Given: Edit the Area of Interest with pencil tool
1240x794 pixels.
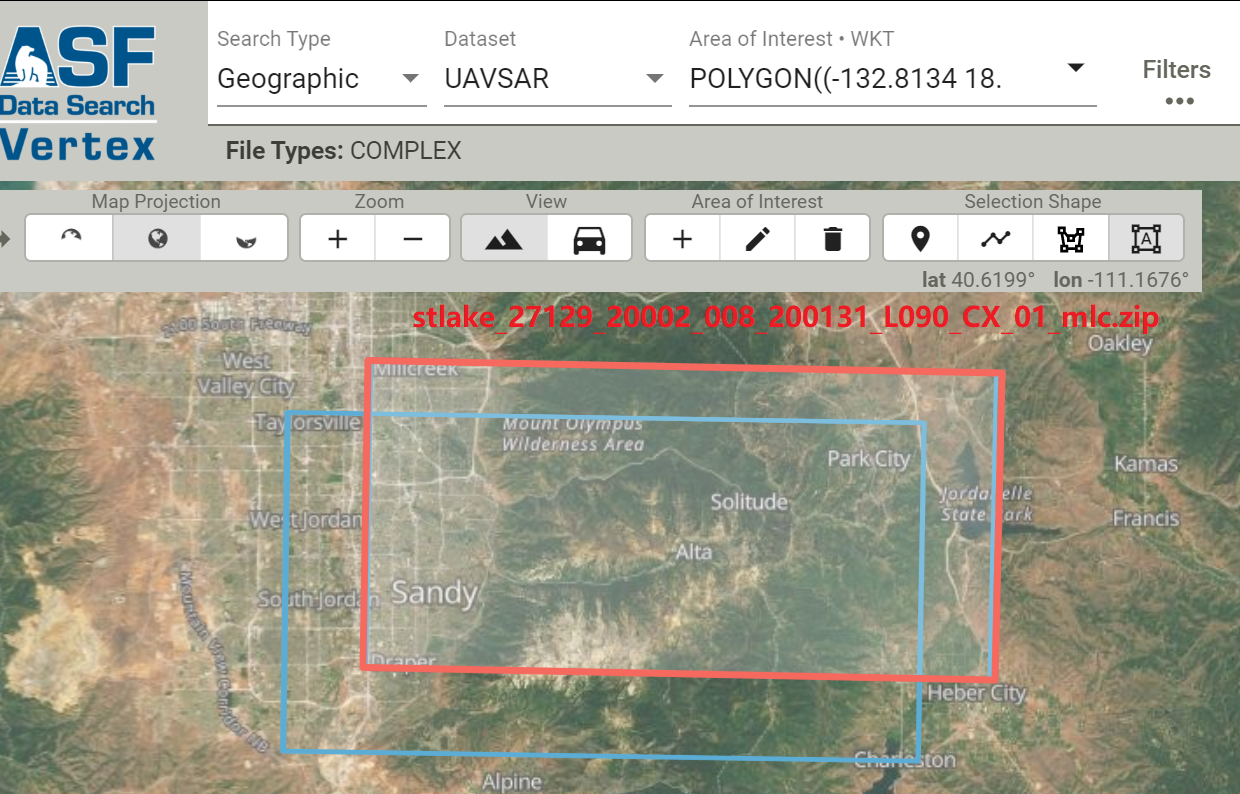Looking at the screenshot, I should pyautogui.click(x=757, y=238).
